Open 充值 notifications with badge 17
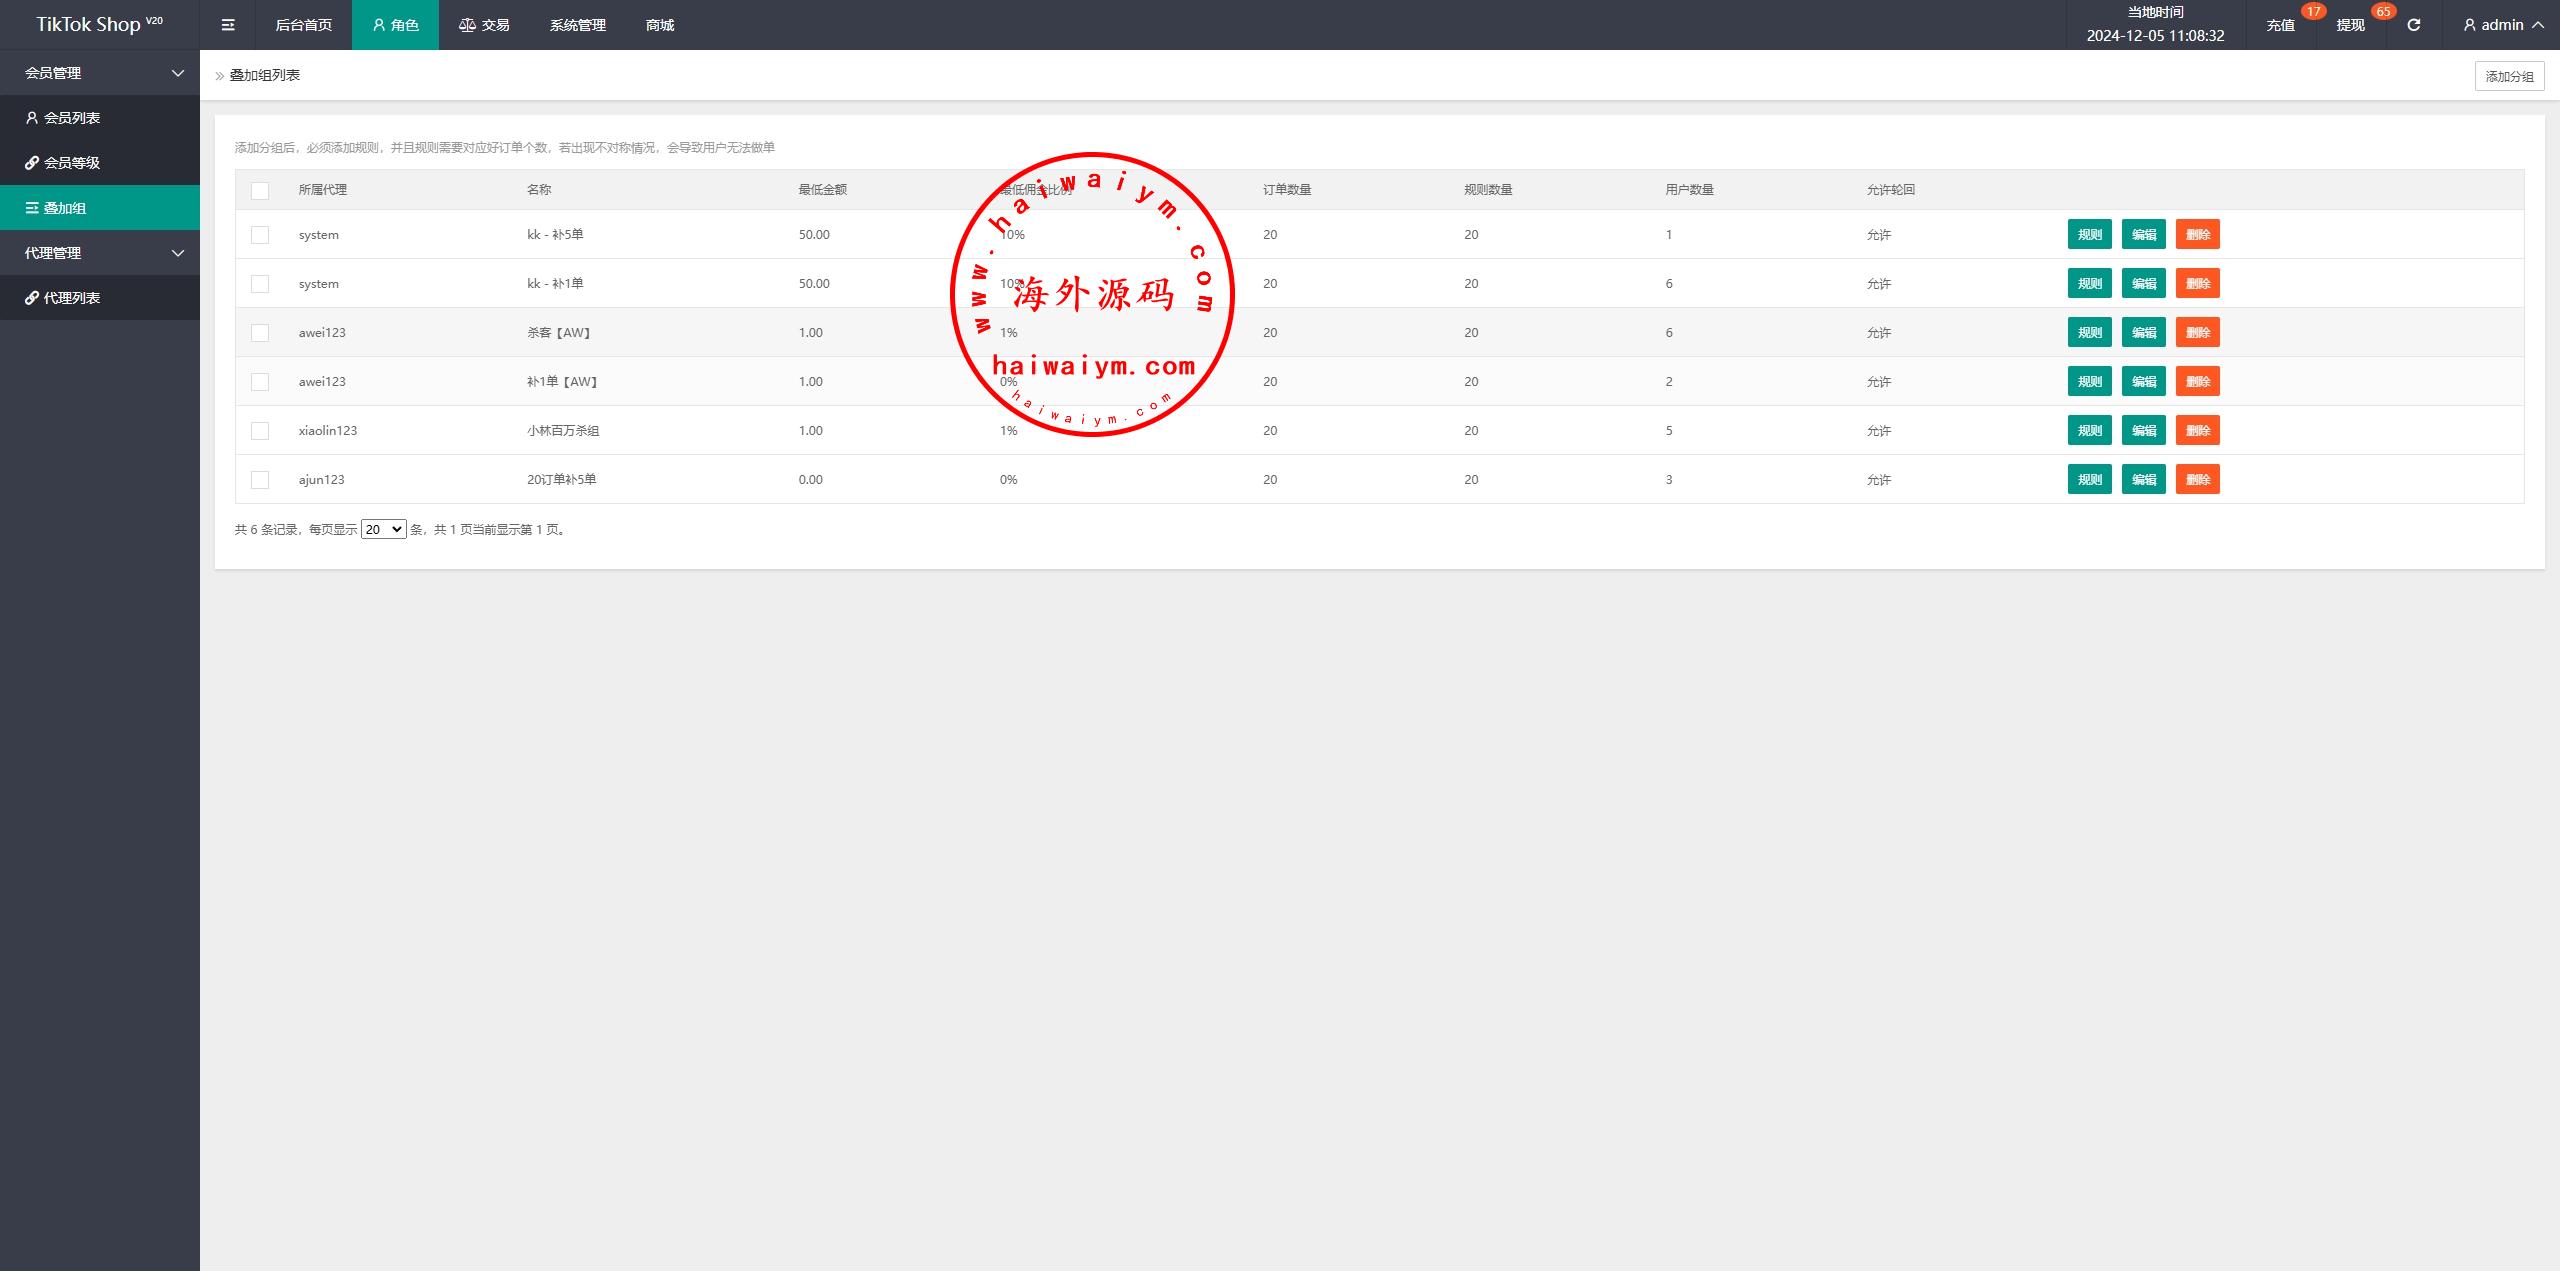This screenshot has height=1271, width=2560. point(2281,25)
